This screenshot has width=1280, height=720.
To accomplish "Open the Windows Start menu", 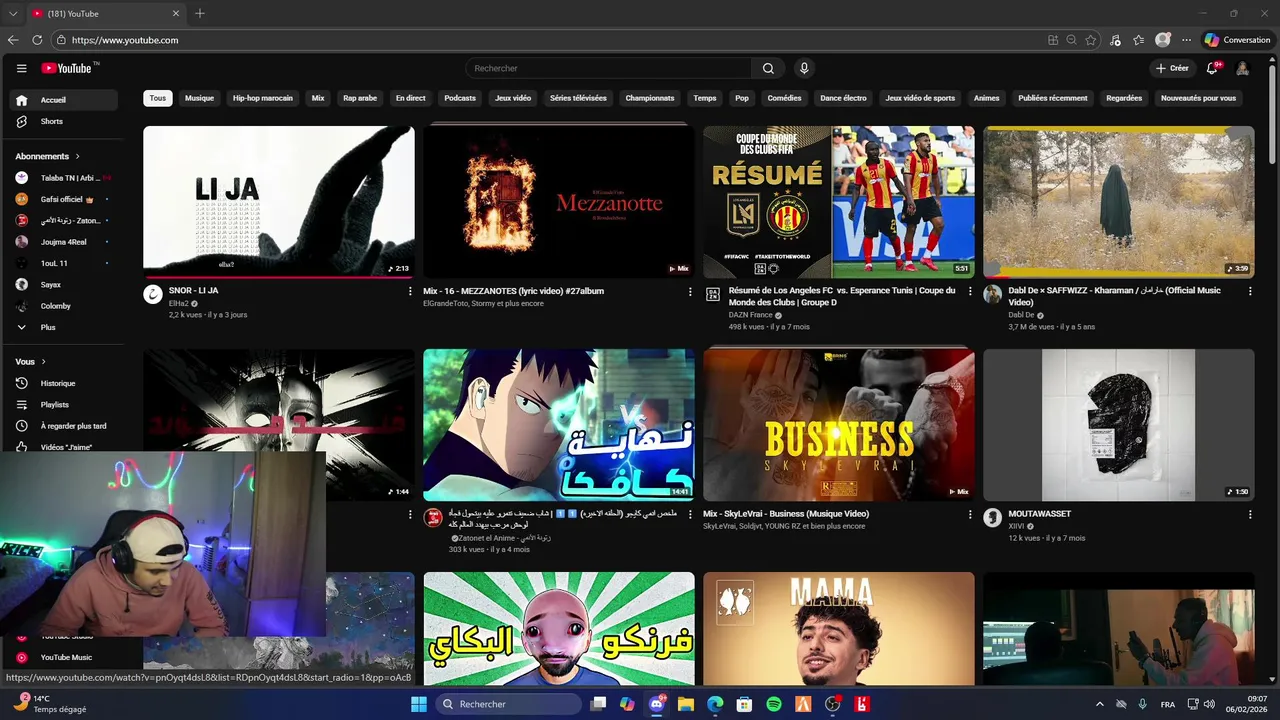I will 418,704.
